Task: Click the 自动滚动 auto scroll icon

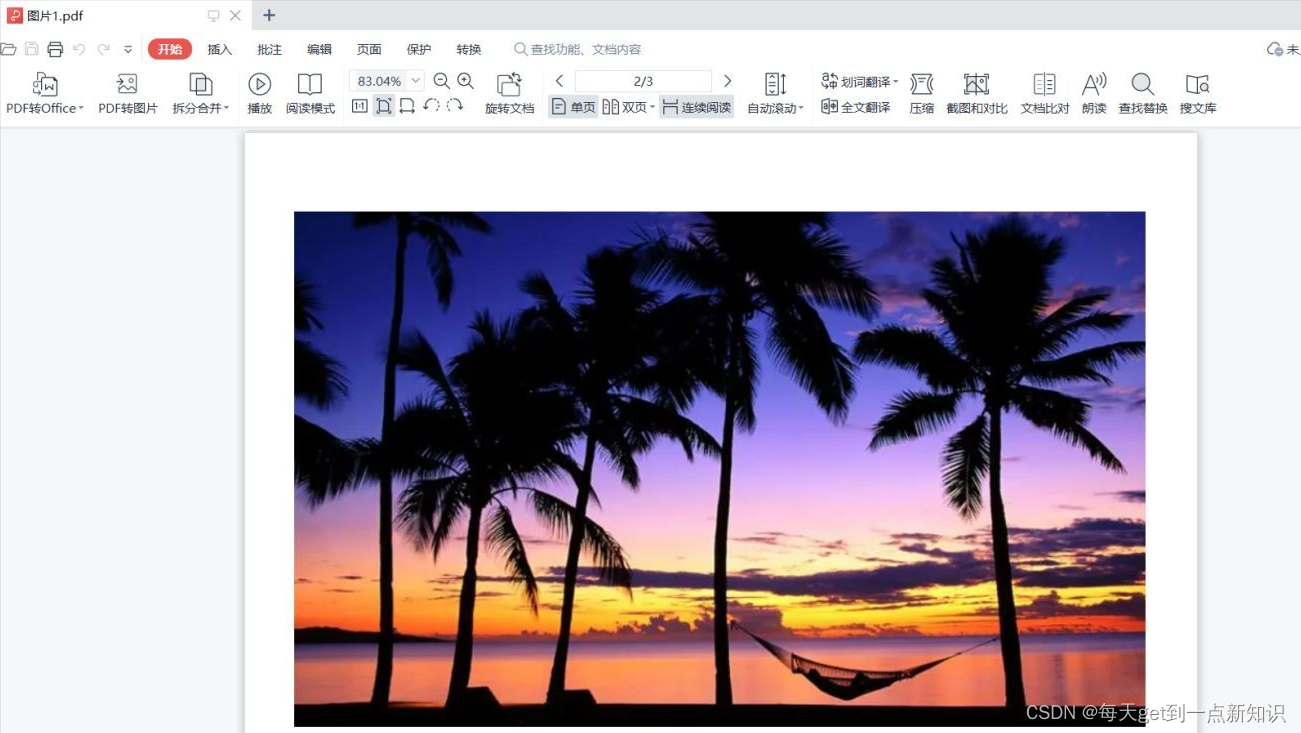Action: tap(775, 84)
